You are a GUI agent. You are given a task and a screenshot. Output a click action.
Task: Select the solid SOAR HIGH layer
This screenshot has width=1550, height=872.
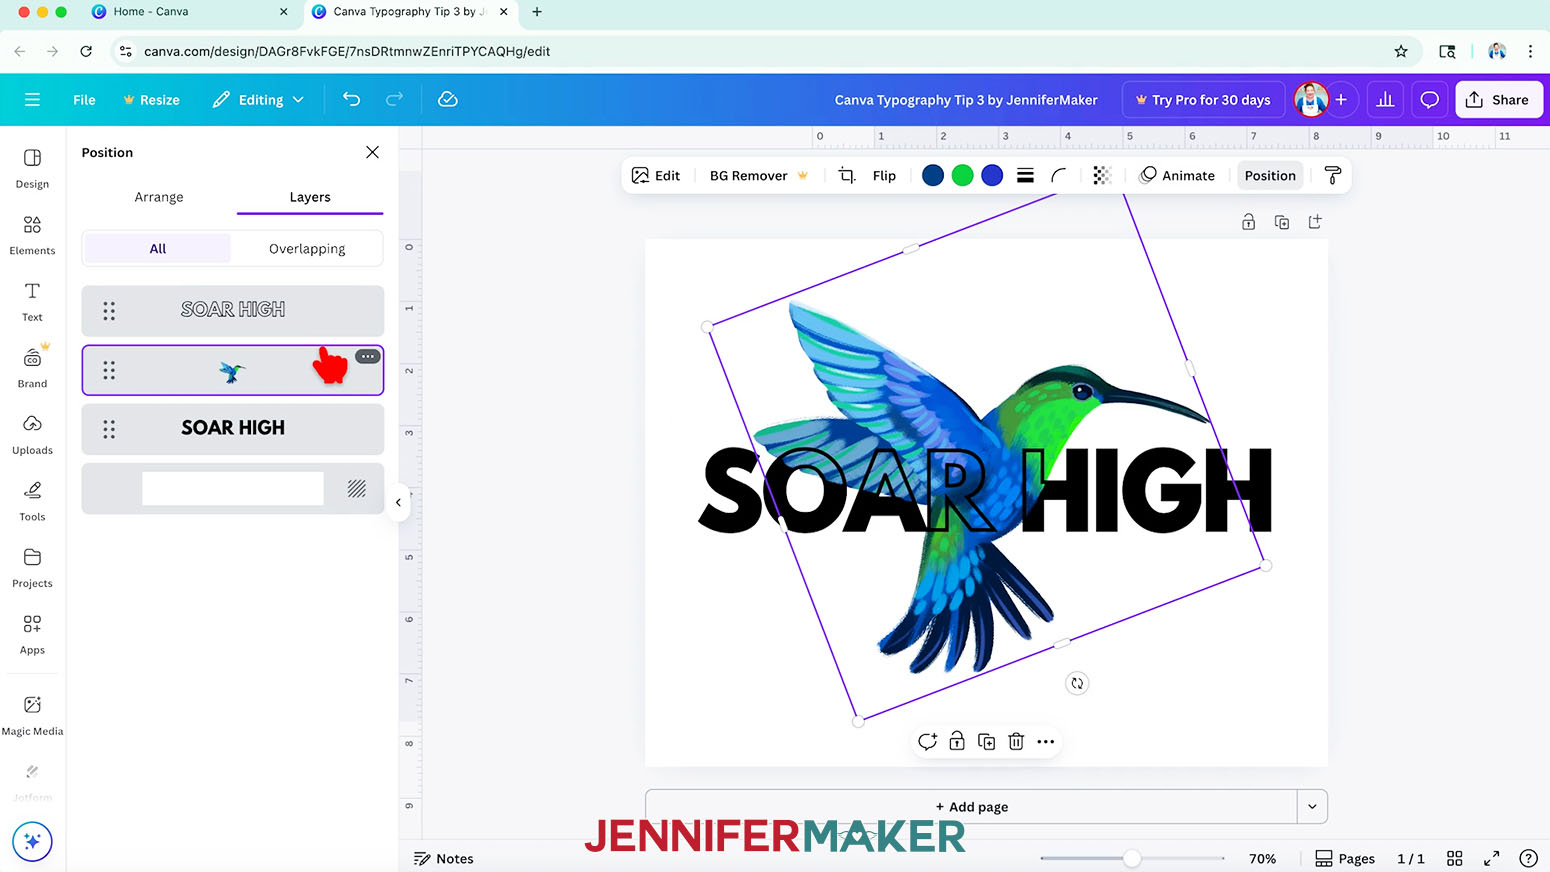(233, 428)
